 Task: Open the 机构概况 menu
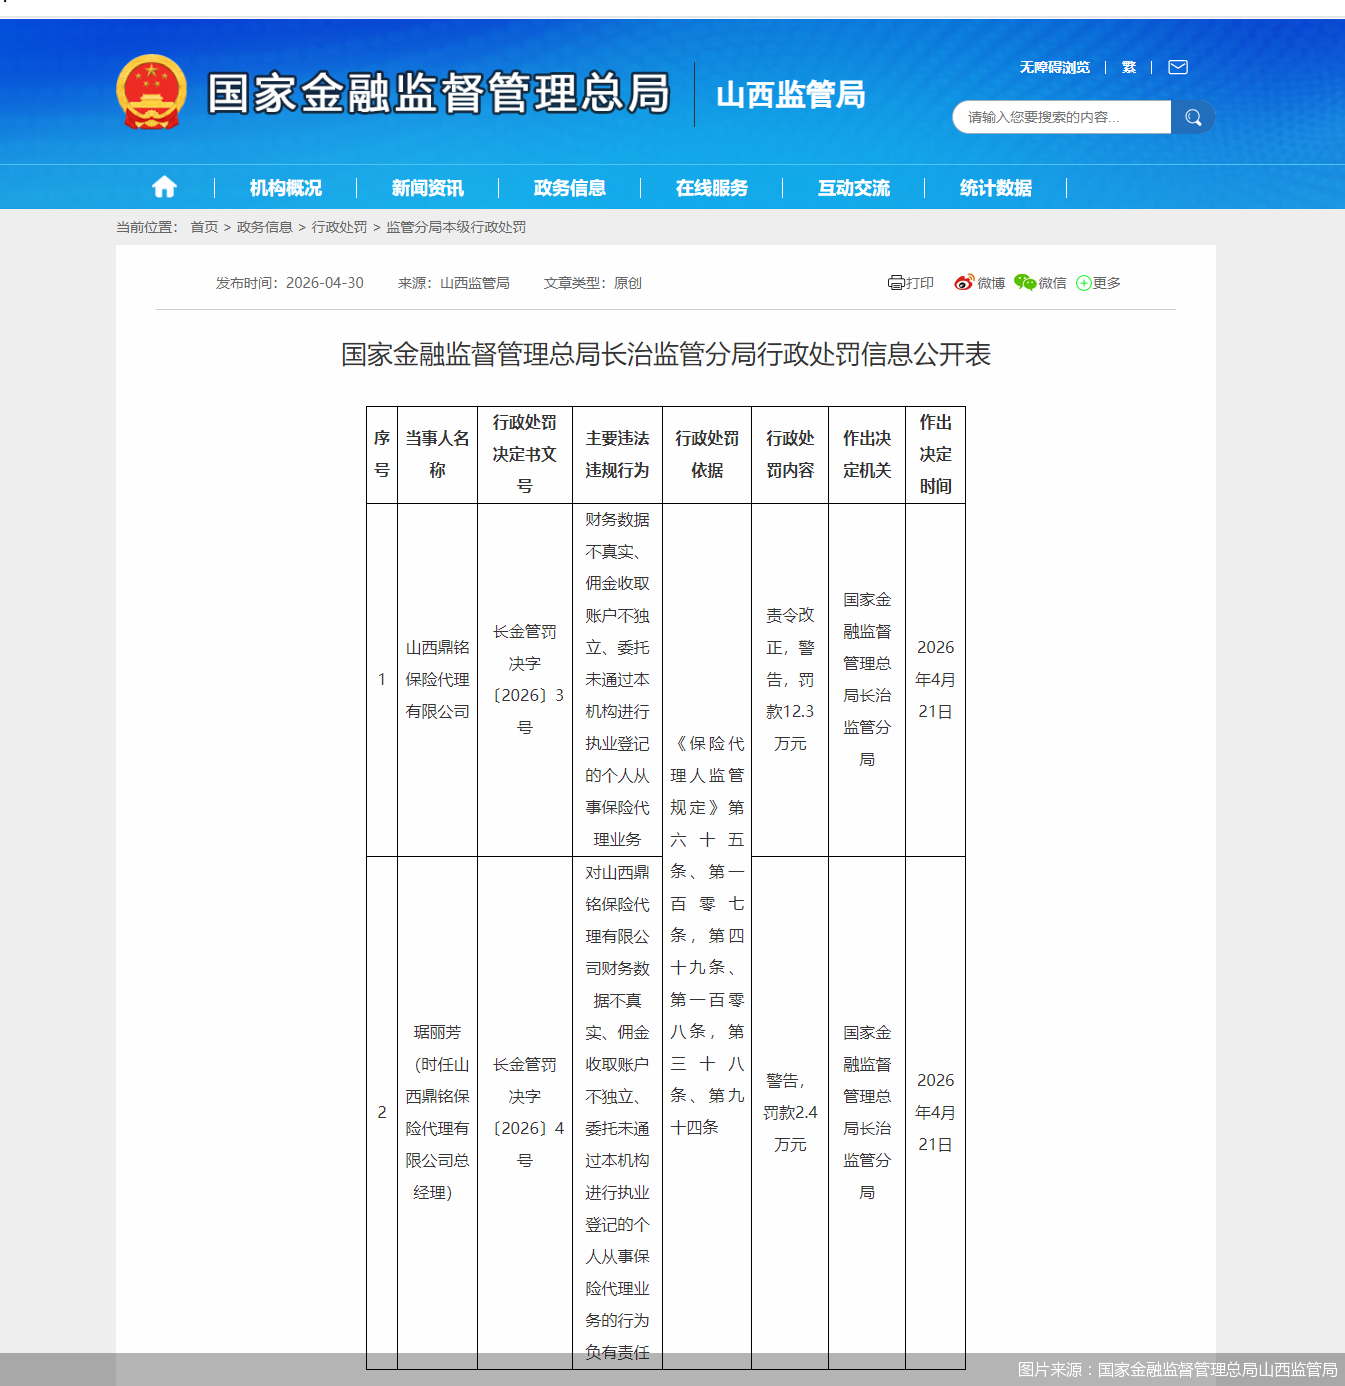coord(286,188)
